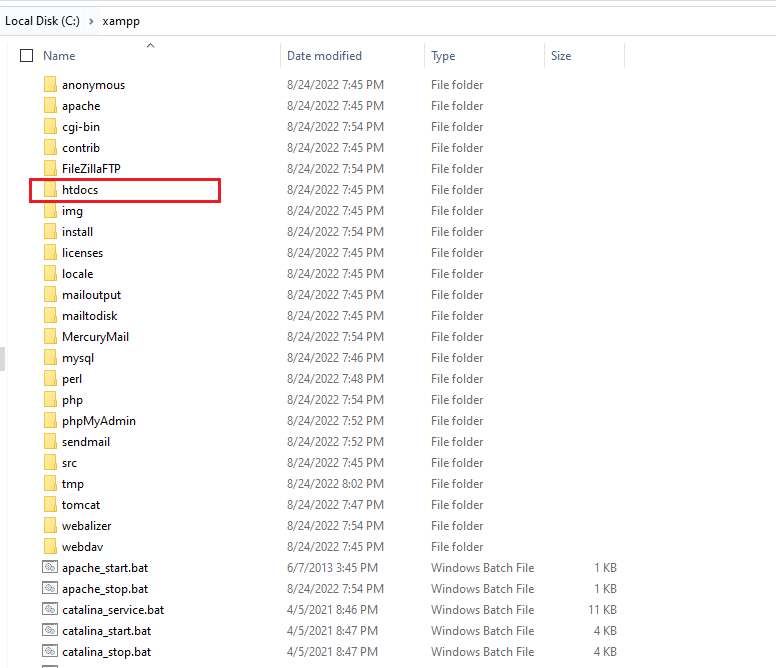This screenshot has height=668, width=776.
Task: Sort files by Size column header
Action: click(561, 56)
